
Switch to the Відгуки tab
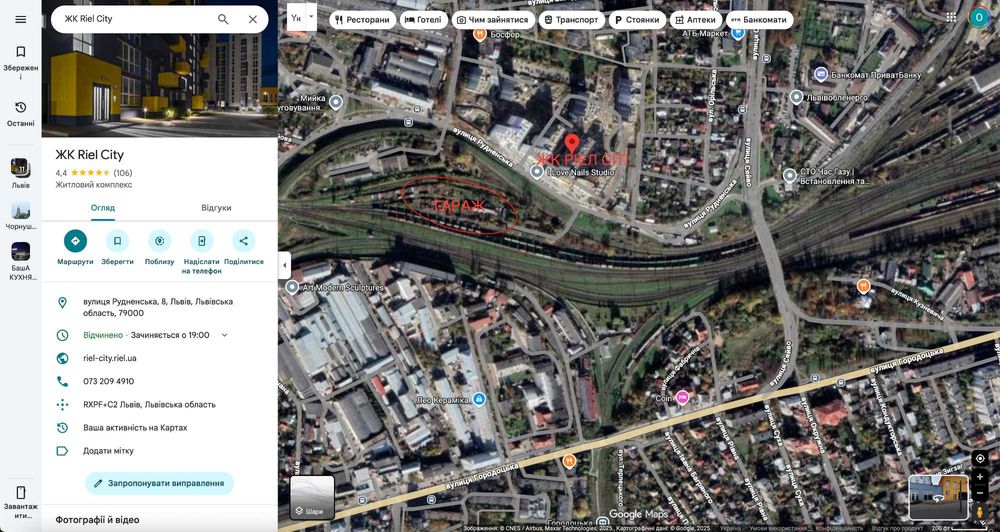pos(216,208)
